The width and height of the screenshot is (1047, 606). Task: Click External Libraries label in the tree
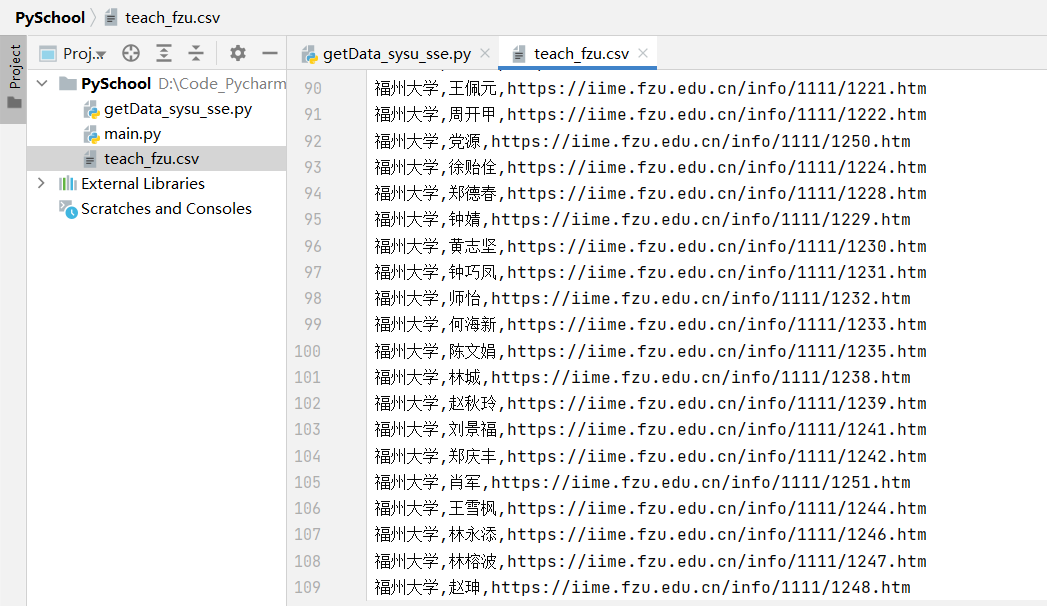coord(143,184)
